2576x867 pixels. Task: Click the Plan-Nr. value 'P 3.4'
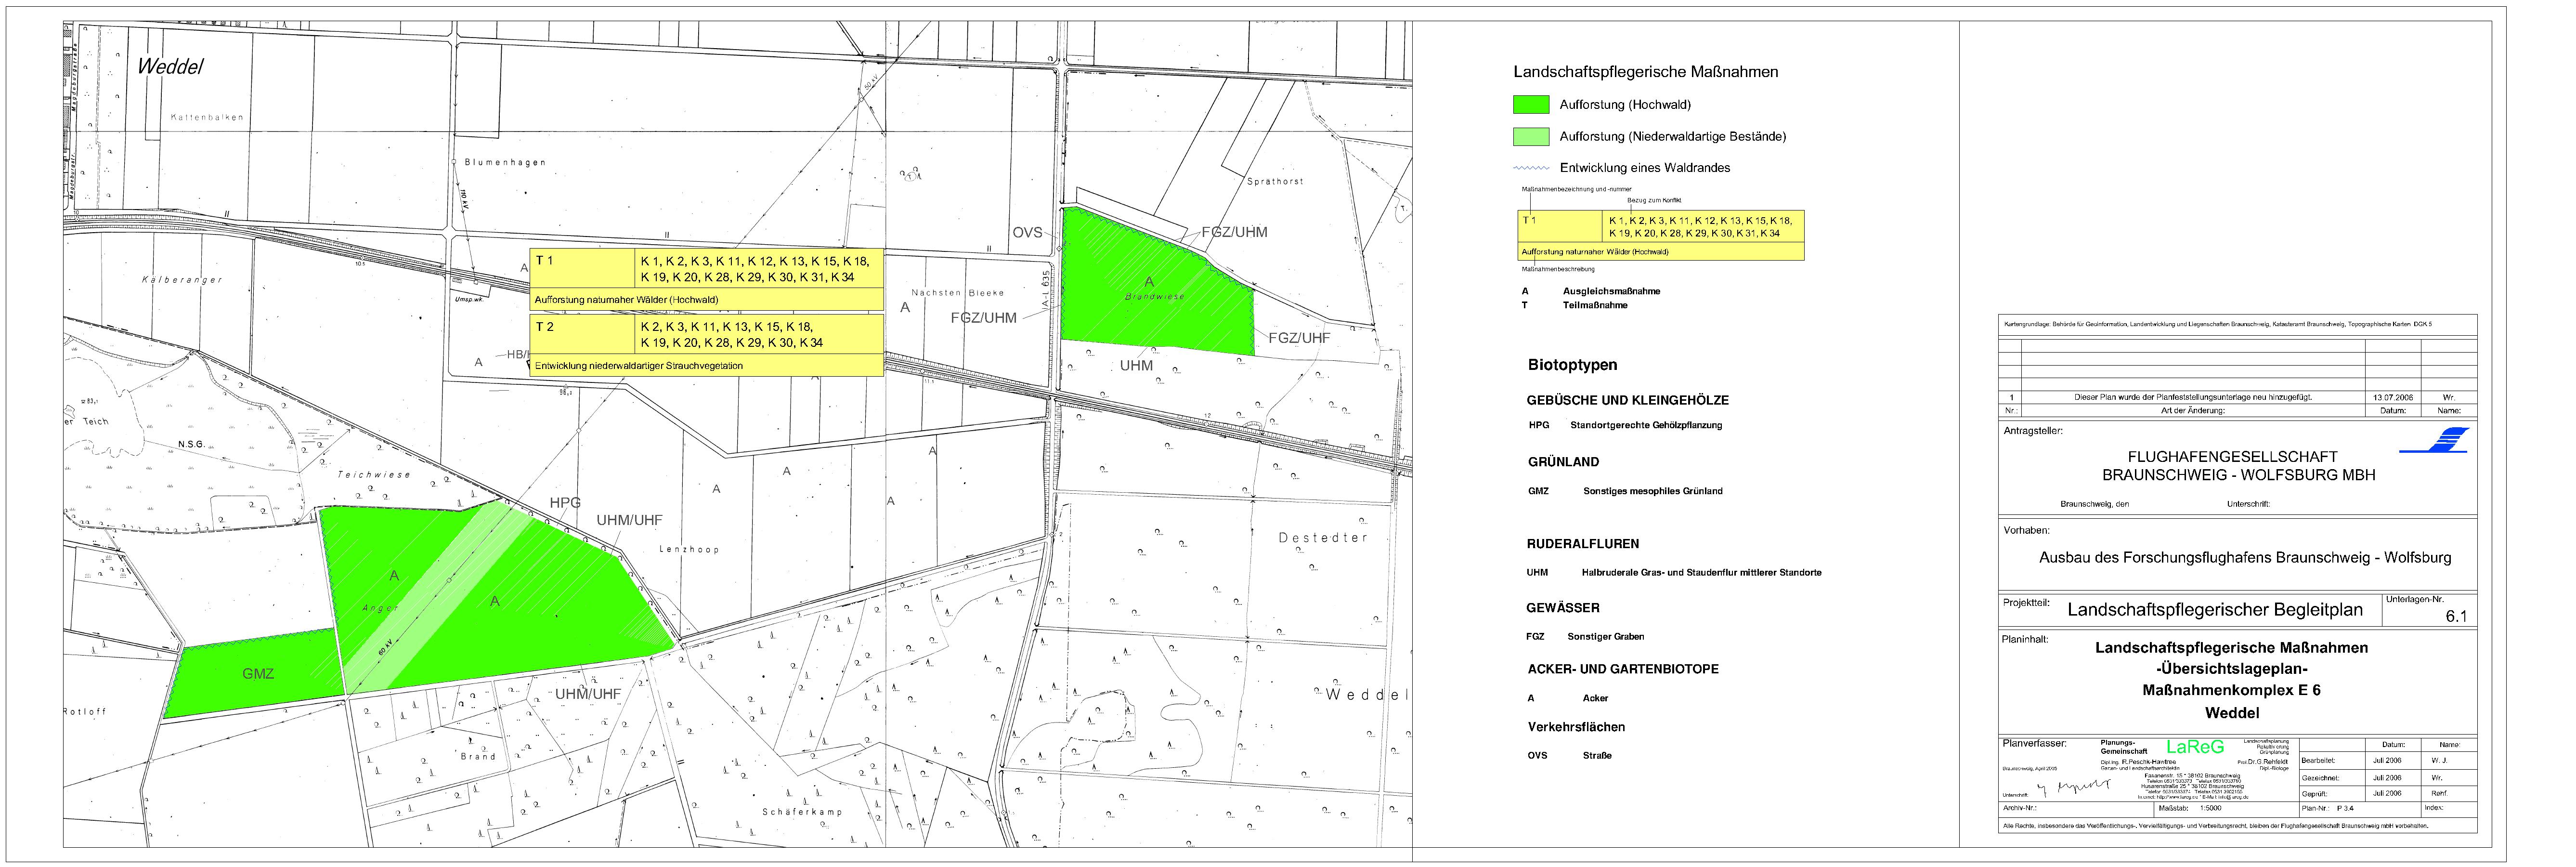click(2345, 808)
